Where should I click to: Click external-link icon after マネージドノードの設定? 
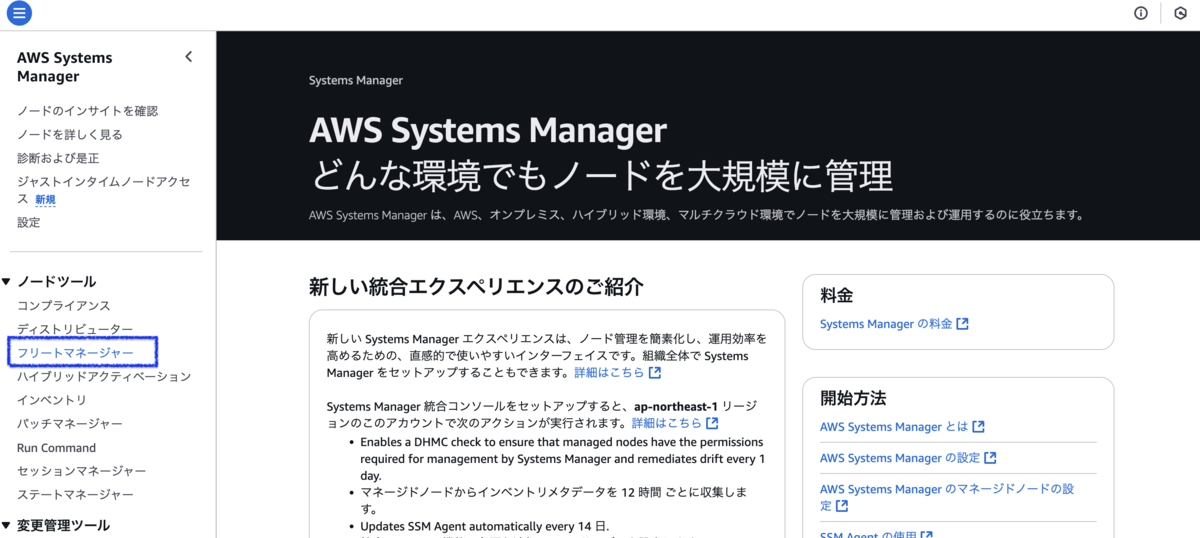(x=841, y=506)
